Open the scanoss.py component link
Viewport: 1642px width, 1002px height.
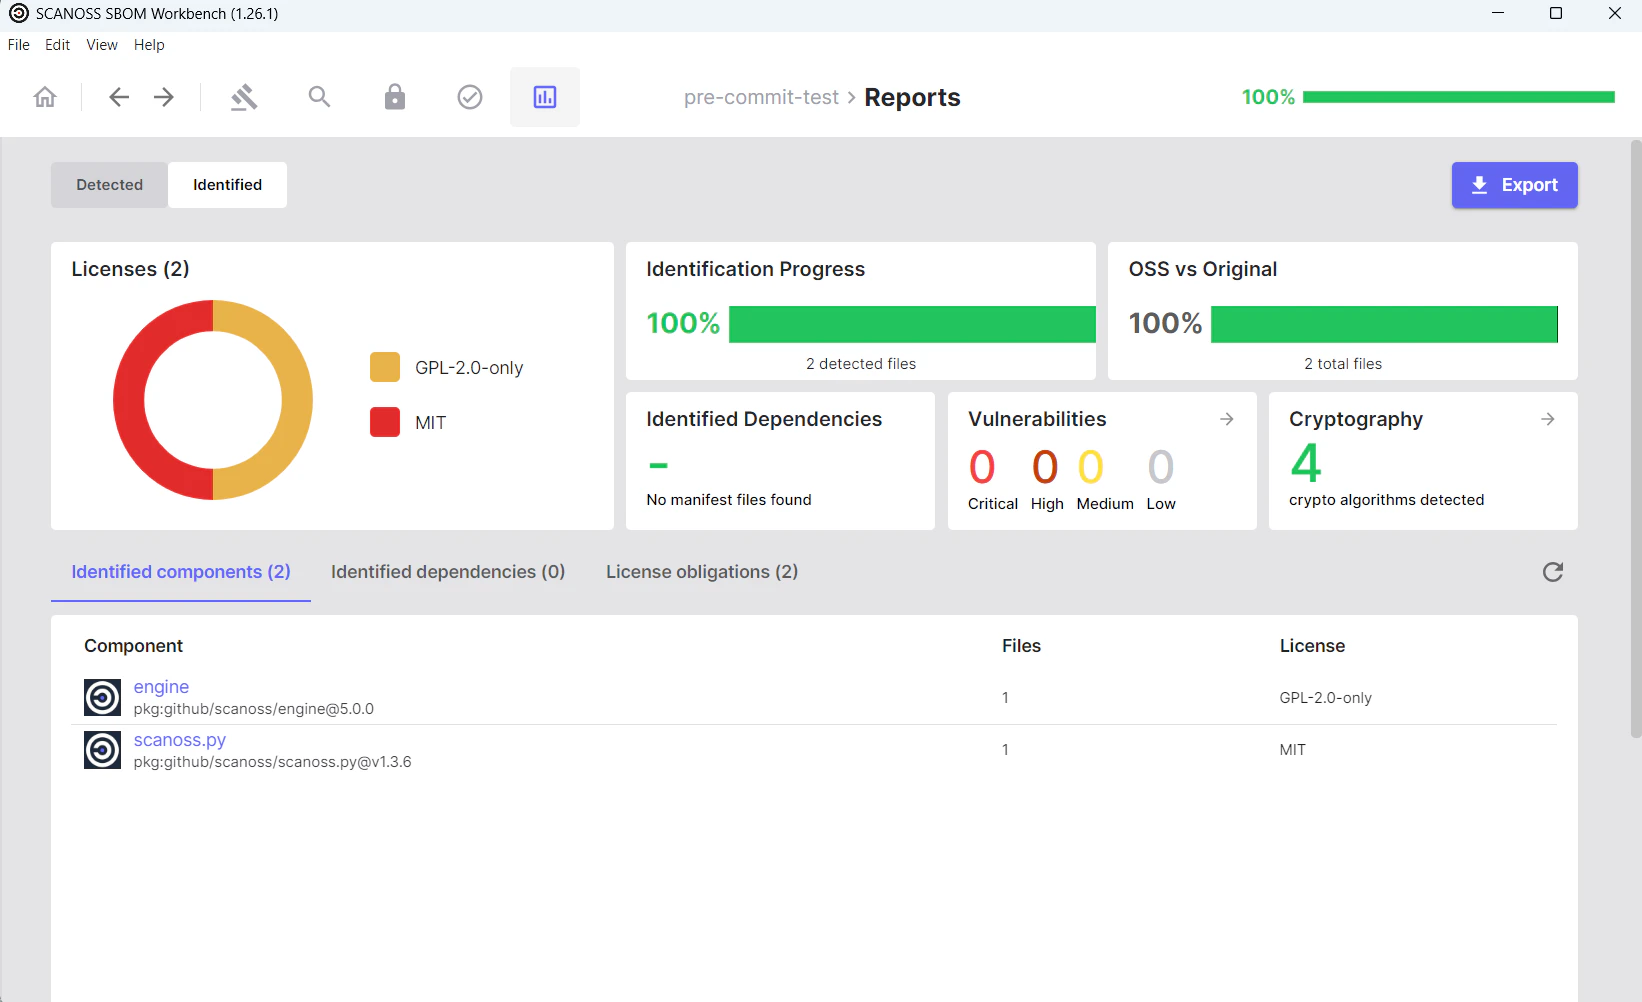[180, 740]
